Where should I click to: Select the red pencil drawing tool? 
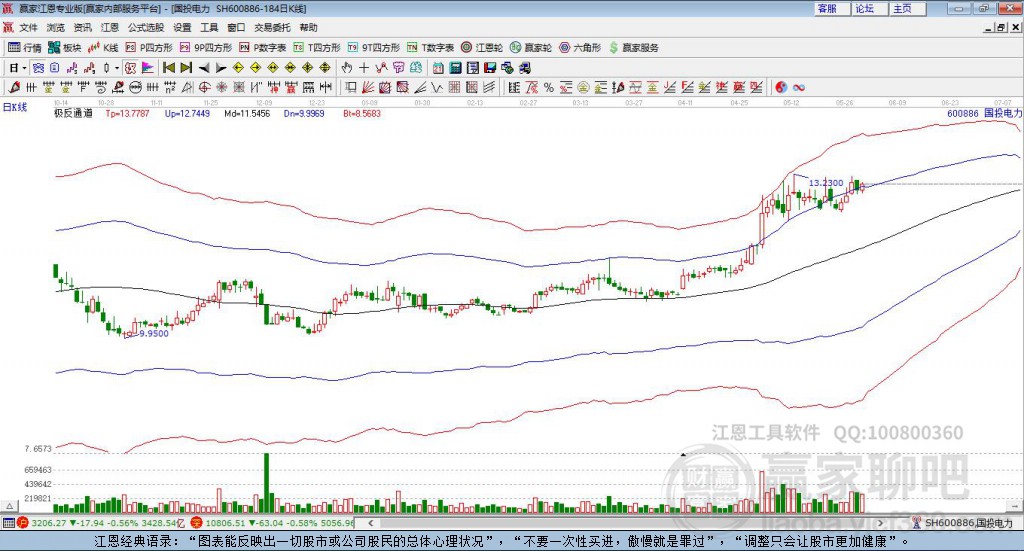(x=14, y=87)
